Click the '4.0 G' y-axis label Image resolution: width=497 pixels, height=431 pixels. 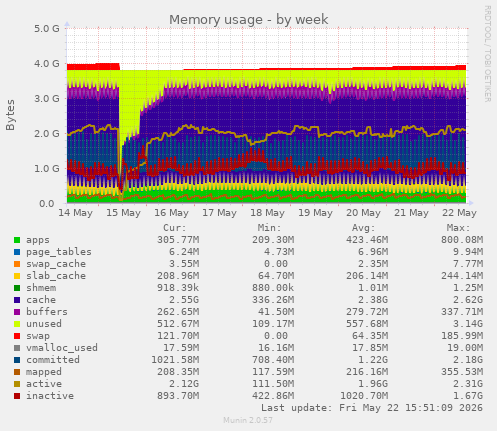coord(47,63)
